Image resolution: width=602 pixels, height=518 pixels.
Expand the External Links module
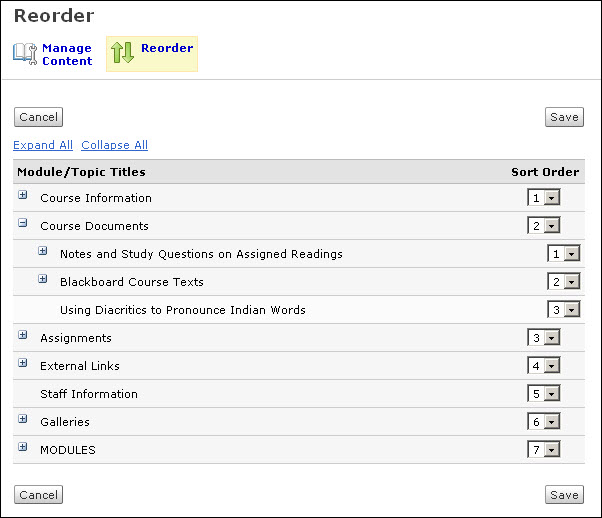pos(23,364)
